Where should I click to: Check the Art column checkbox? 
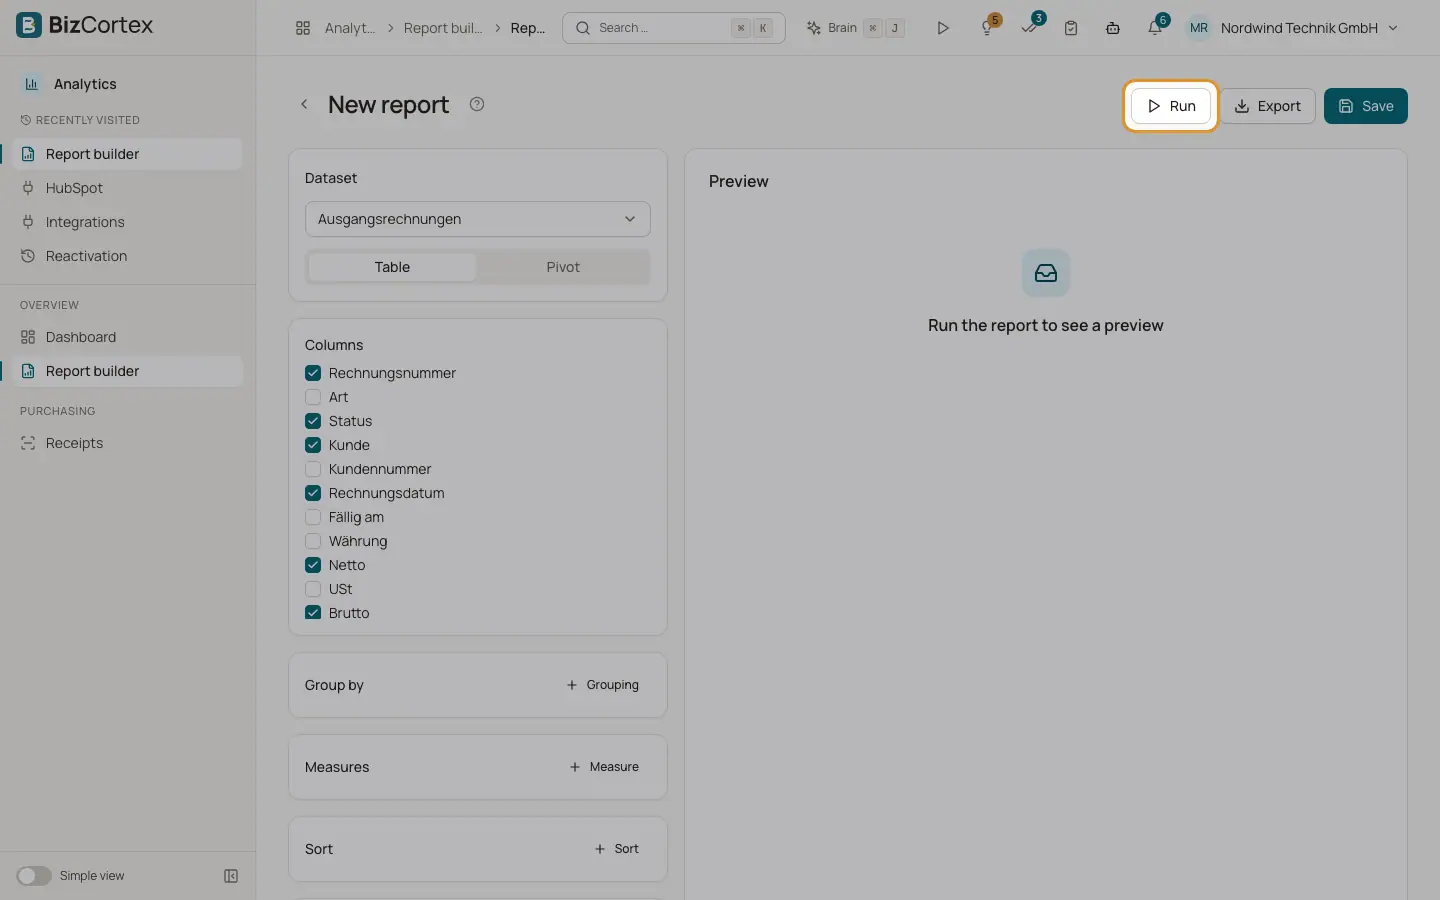pyautogui.click(x=313, y=397)
